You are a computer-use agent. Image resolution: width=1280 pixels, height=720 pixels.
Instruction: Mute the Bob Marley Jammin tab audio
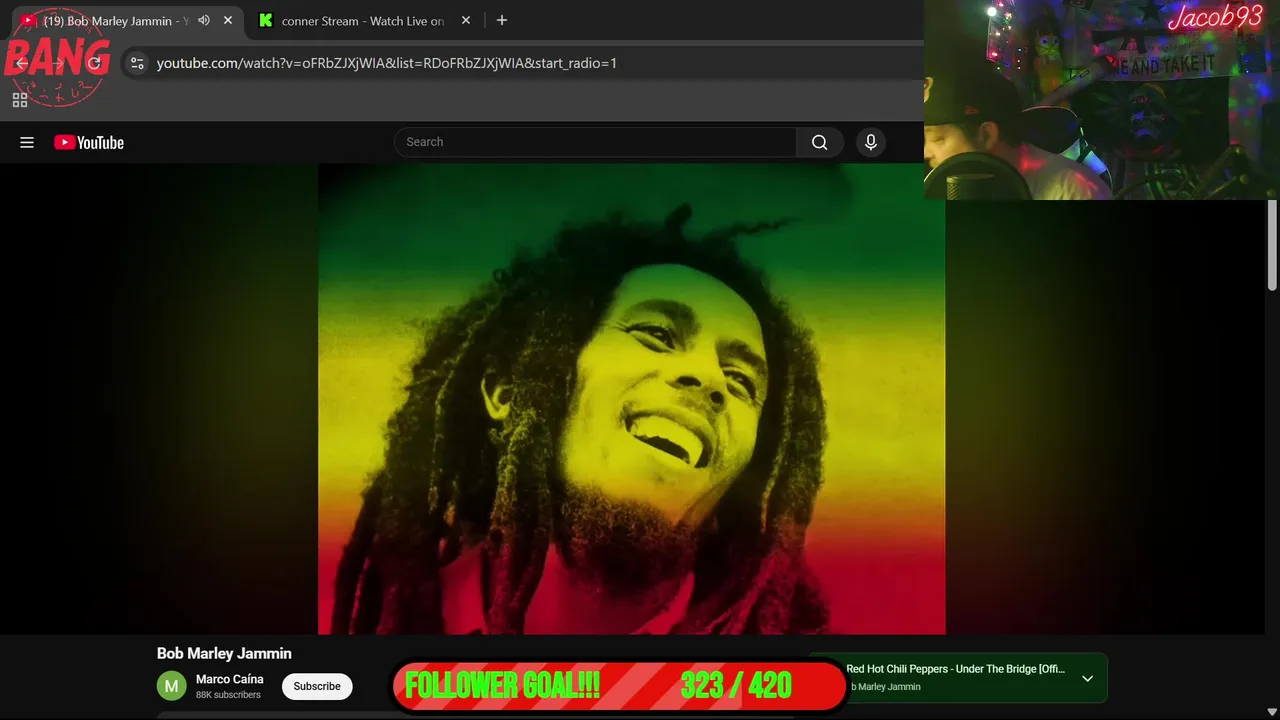204,20
